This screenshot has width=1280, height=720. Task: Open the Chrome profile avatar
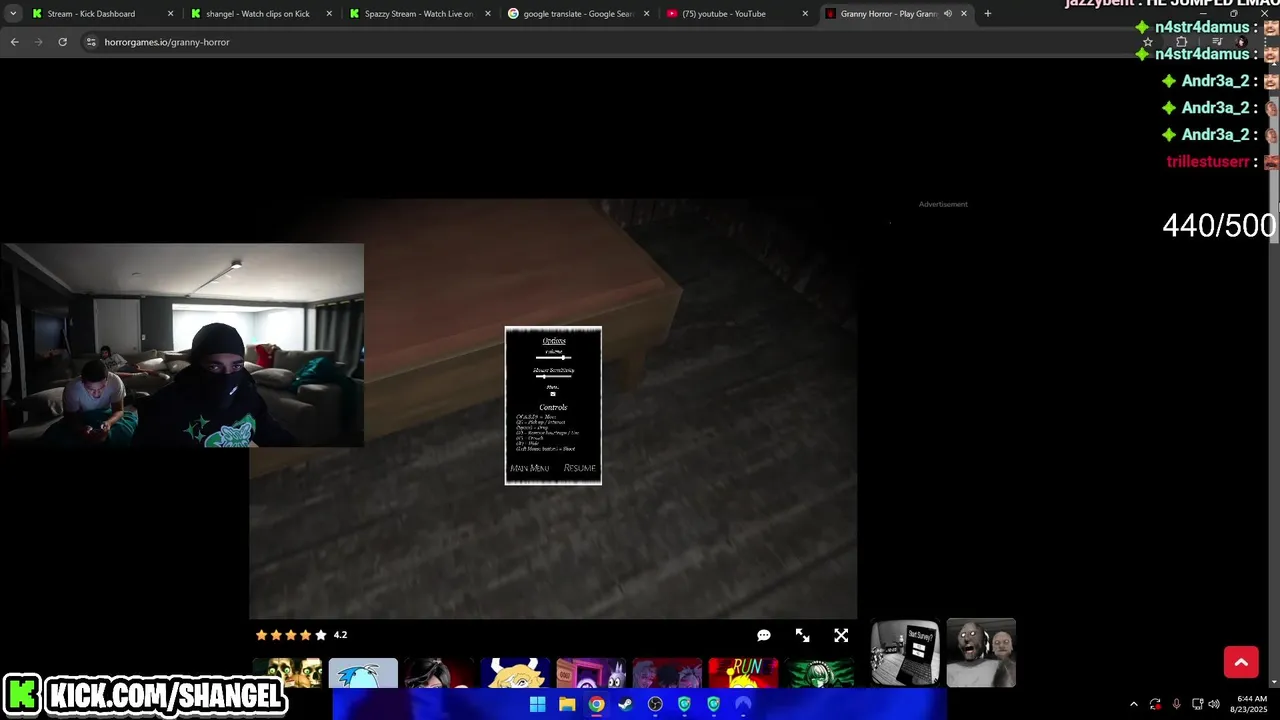(x=1243, y=42)
